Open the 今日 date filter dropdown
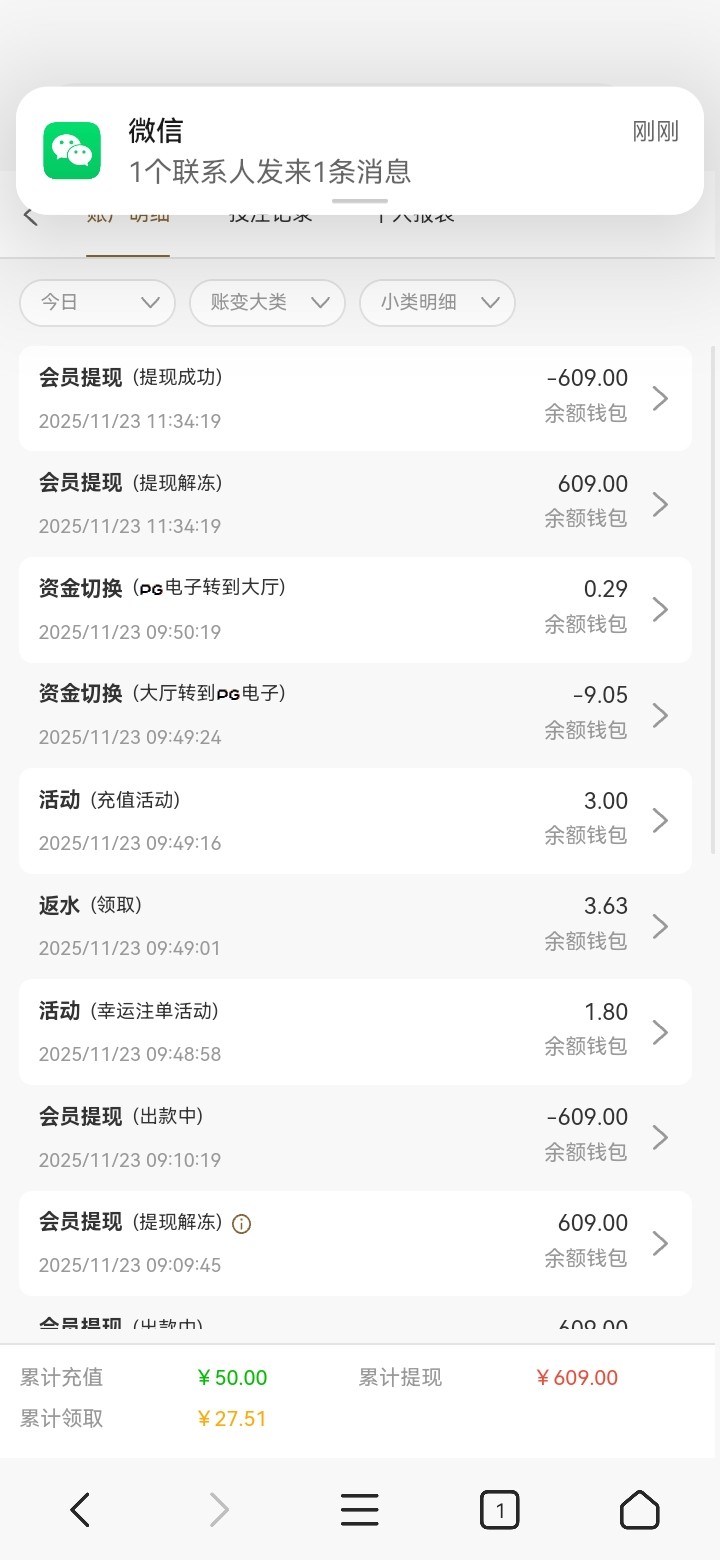Image resolution: width=720 pixels, height=1560 pixels. [97, 303]
